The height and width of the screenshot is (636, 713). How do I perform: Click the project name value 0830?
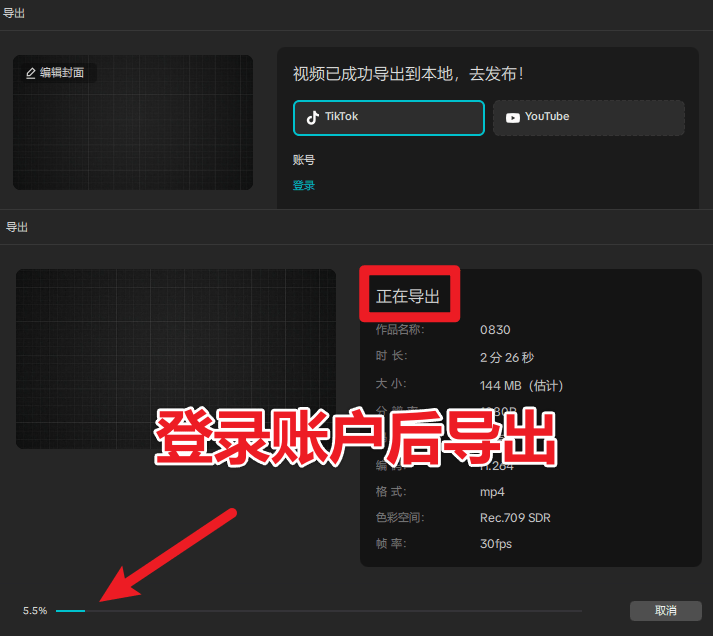(495, 329)
